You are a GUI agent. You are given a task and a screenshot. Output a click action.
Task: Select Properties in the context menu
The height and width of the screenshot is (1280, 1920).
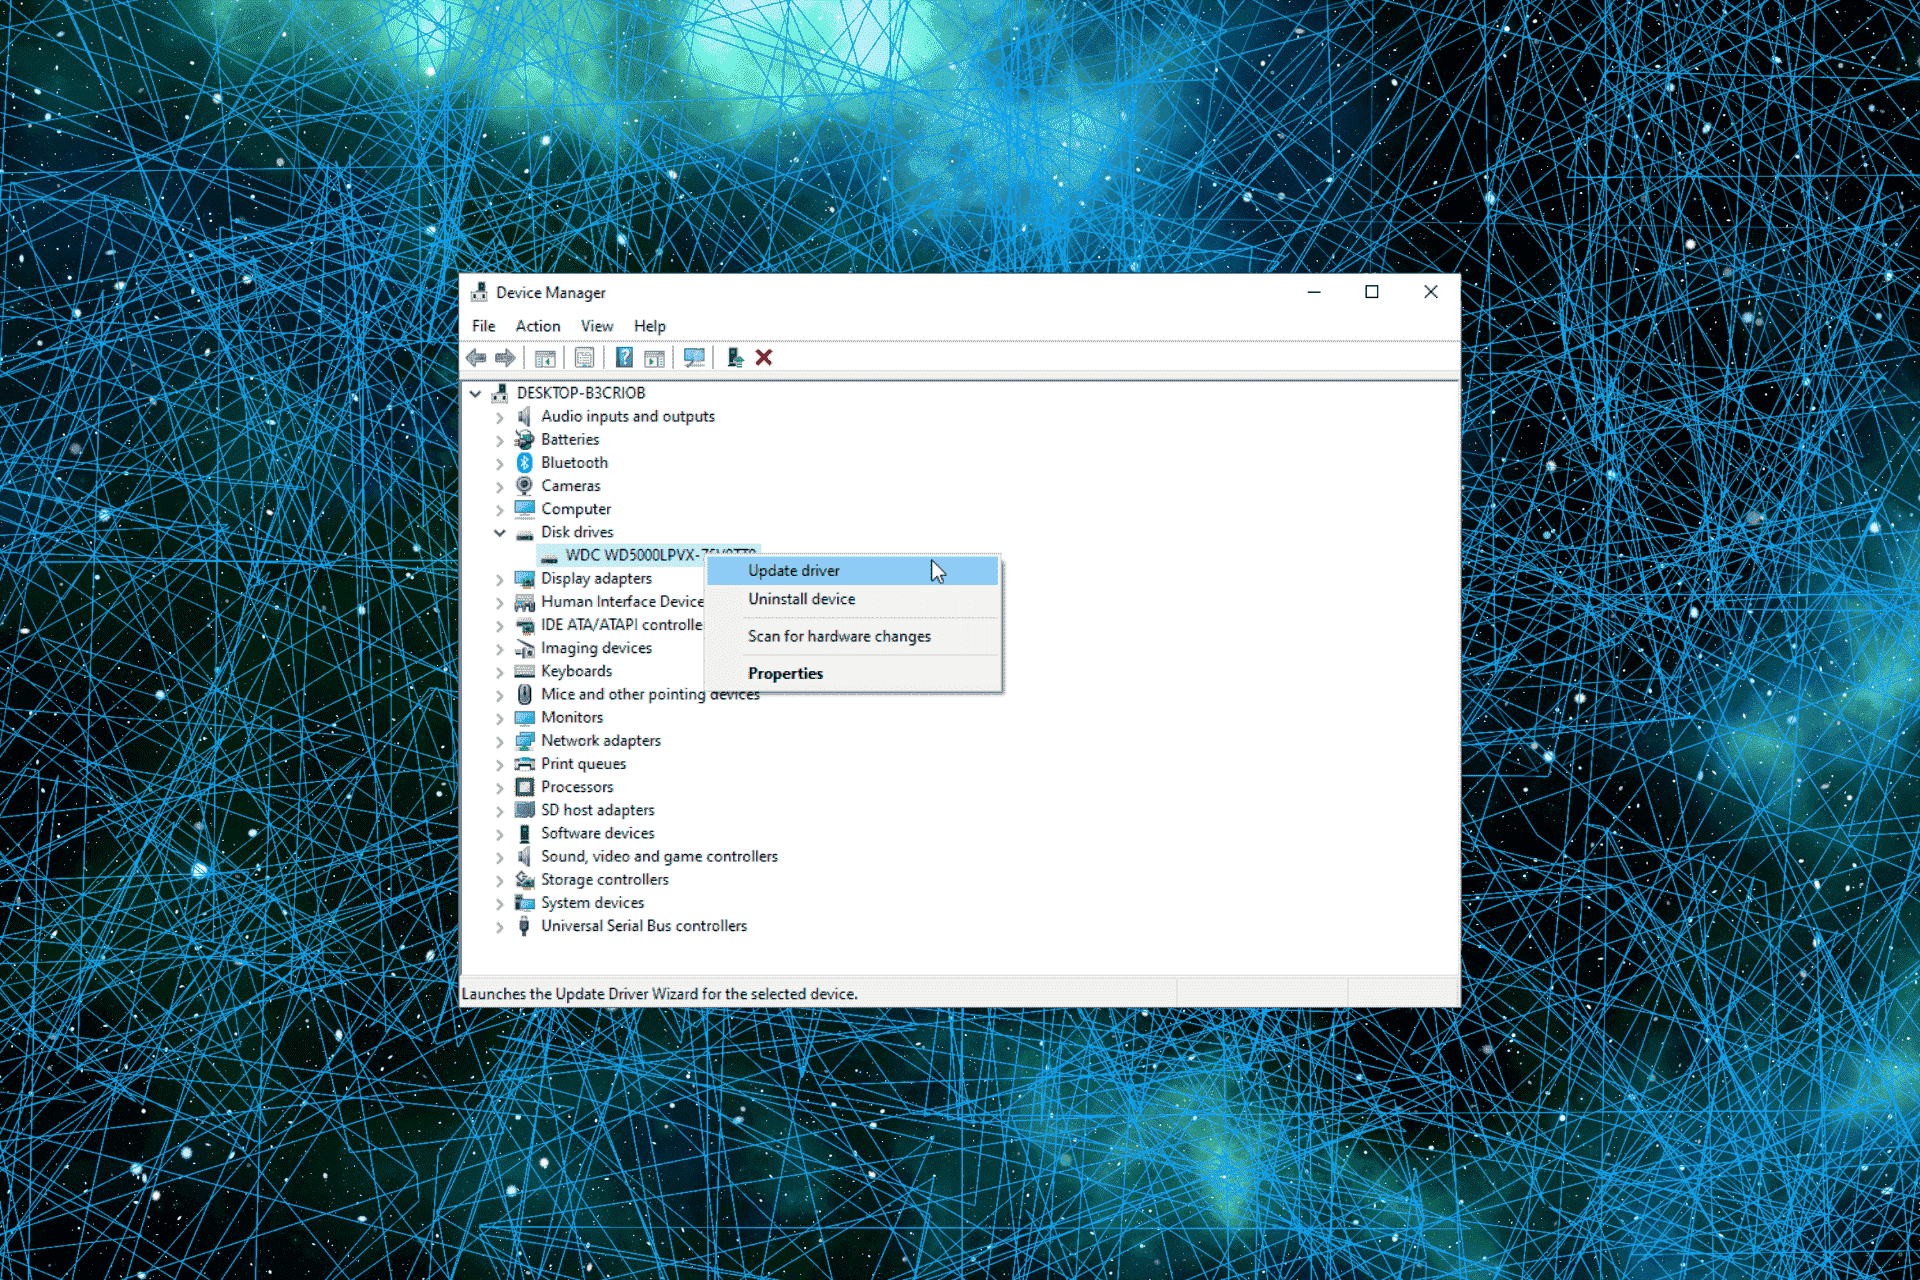785,672
